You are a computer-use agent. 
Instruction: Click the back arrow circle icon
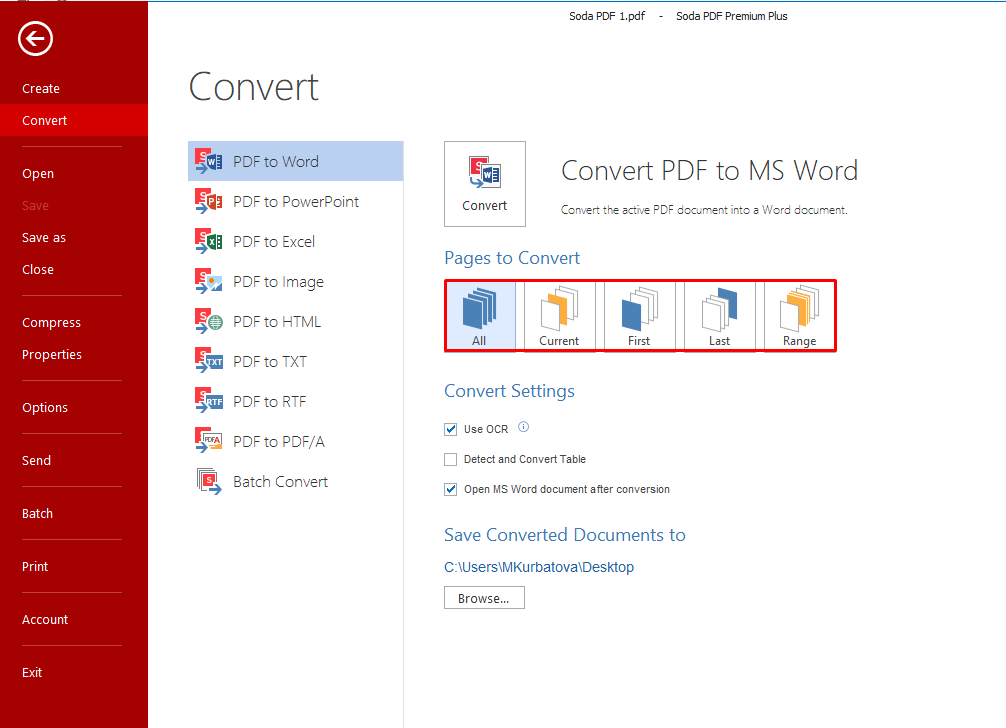35,38
